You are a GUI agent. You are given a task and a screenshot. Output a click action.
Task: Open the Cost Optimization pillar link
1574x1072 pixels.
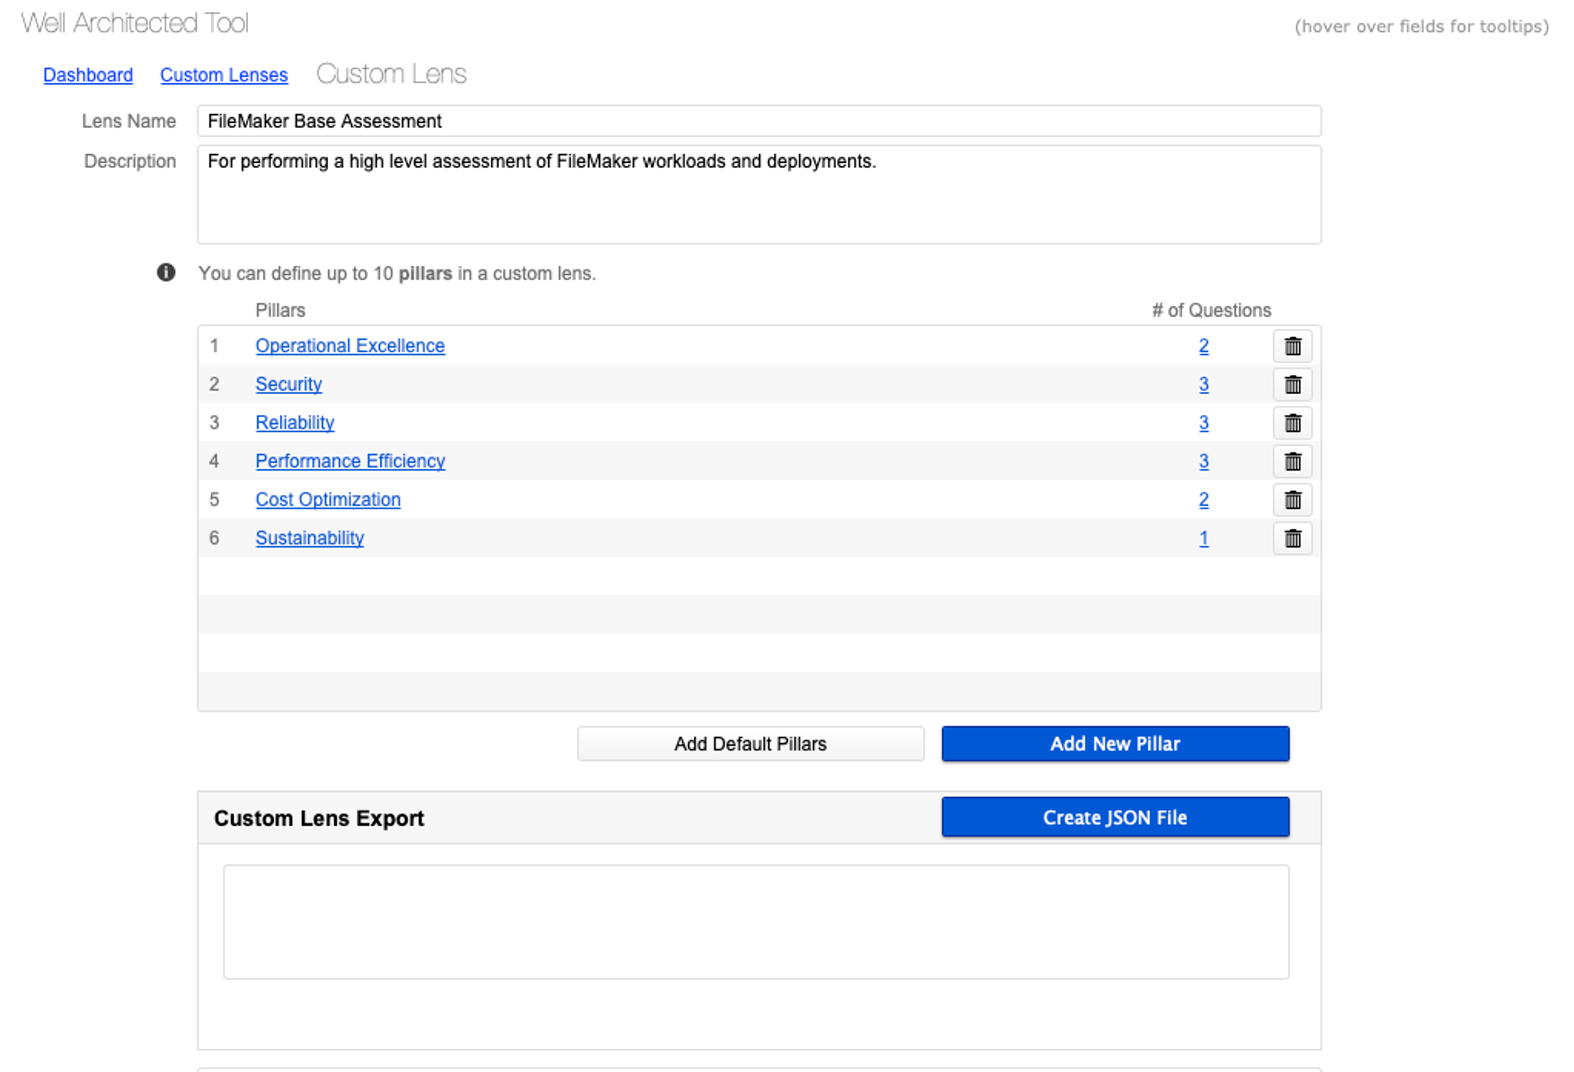tap(328, 500)
